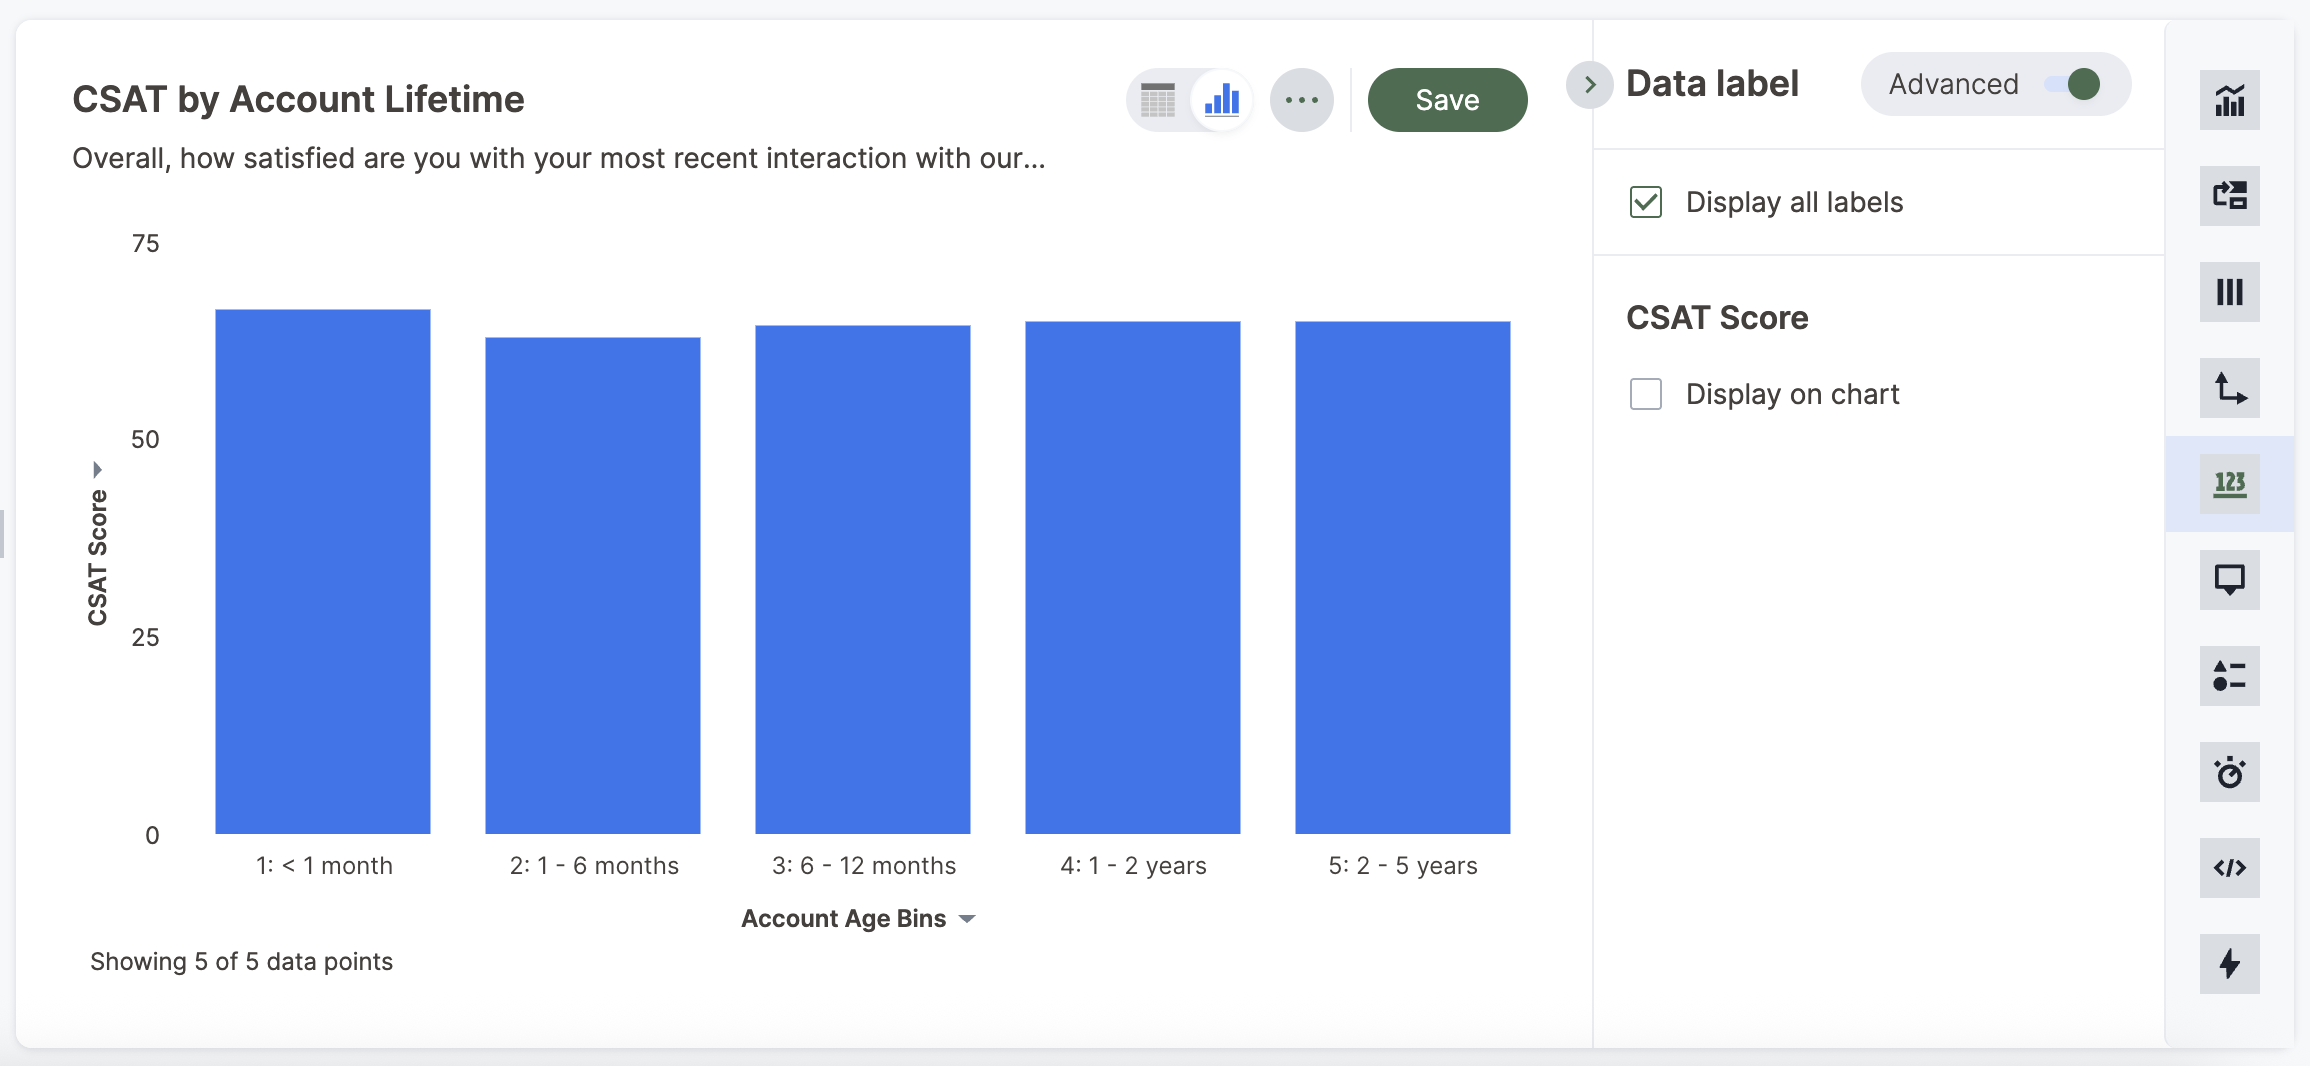This screenshot has width=2310, height=1066.
Task: Open the data label 123 sidebar tab
Action: (2229, 484)
